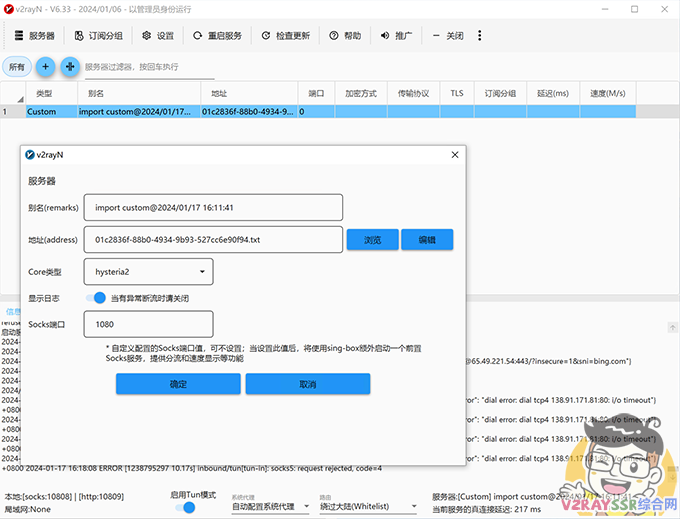Click the 推广 promotion item
This screenshot has height=519, width=680.
pos(396,36)
